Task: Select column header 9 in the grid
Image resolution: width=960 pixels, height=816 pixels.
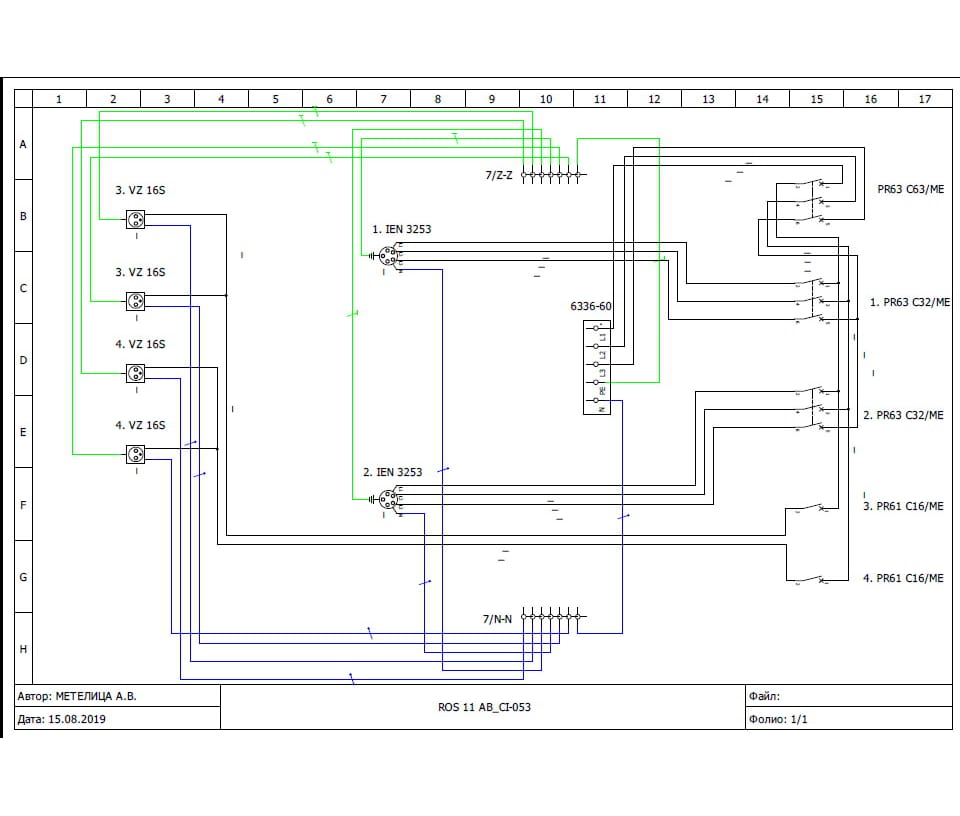Action: click(492, 99)
